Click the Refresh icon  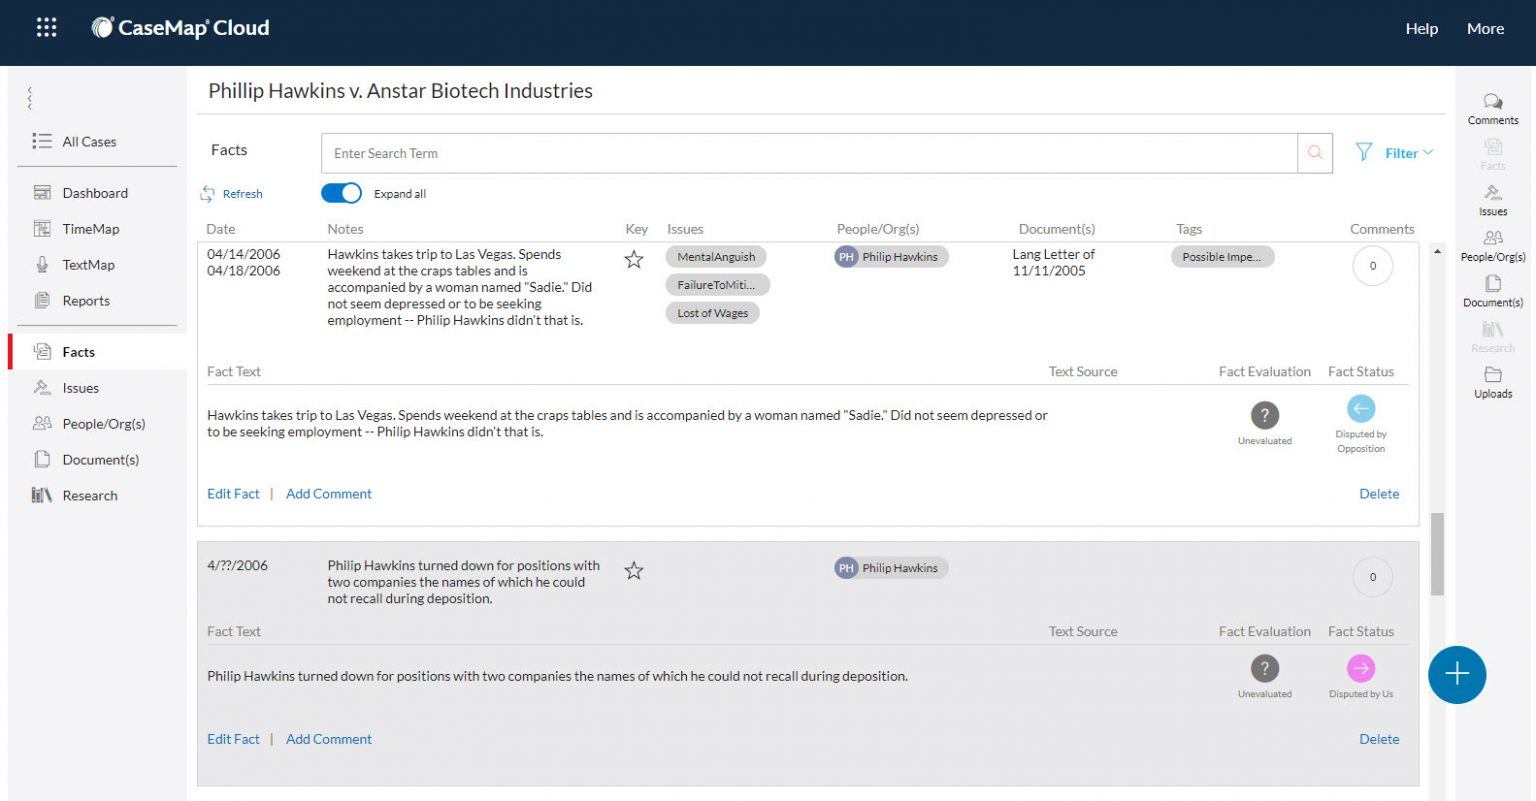pos(208,194)
